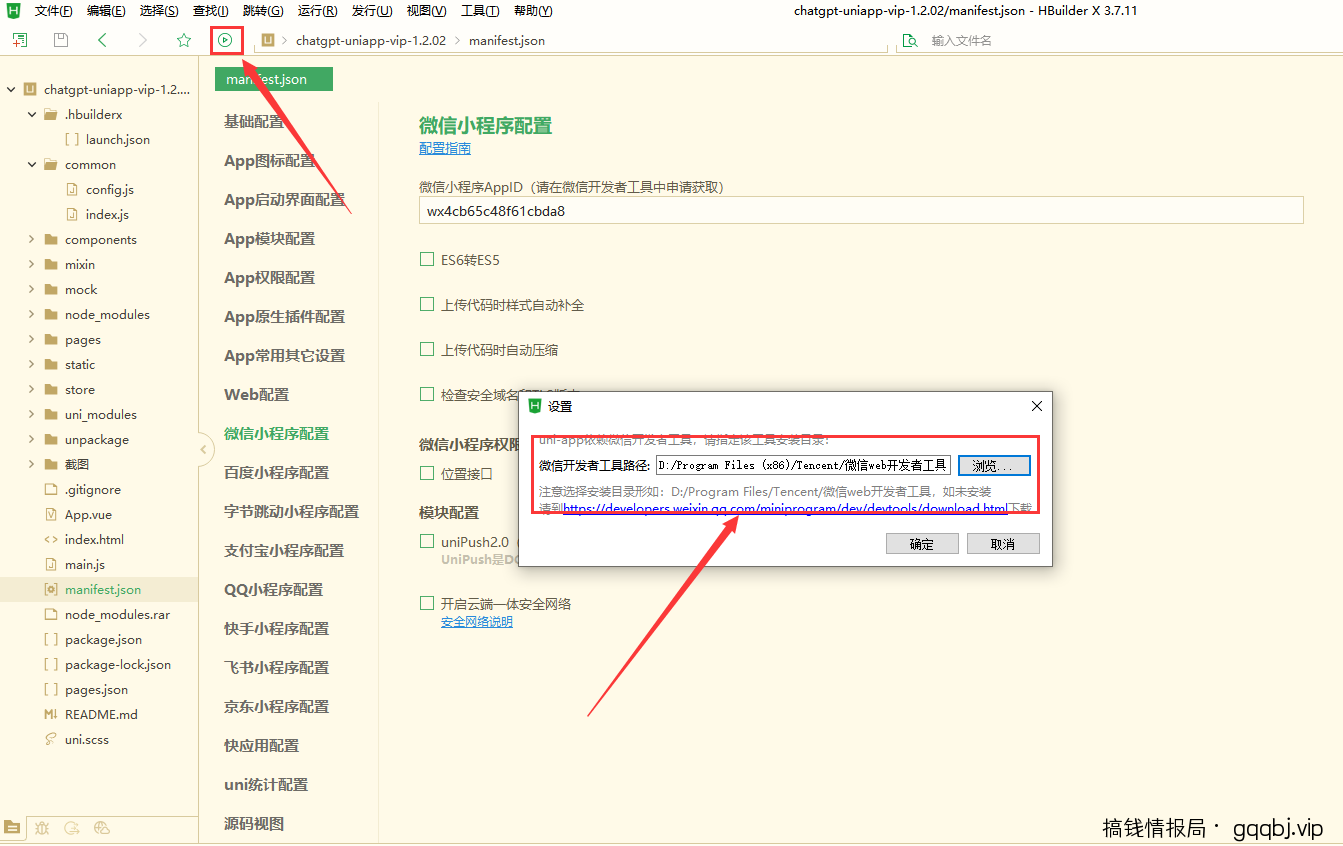Open the debug console icon
This screenshot has width=1343, height=846.
click(x=41, y=828)
